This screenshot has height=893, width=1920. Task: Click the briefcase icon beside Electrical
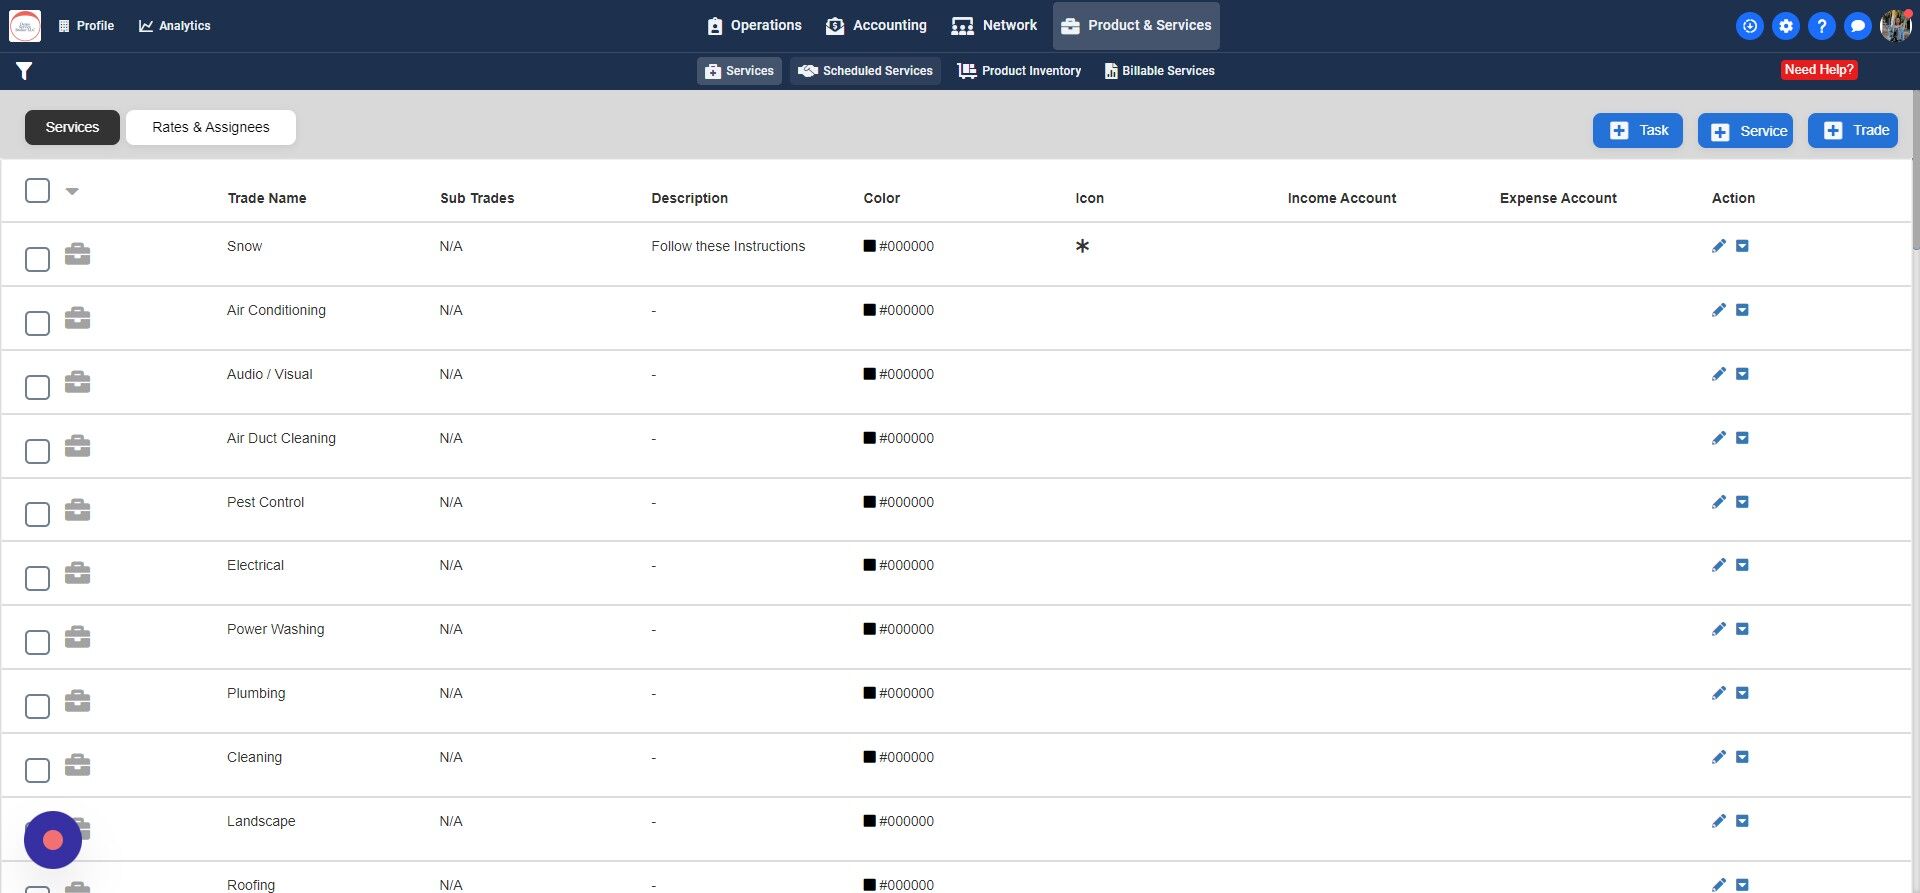(x=77, y=573)
